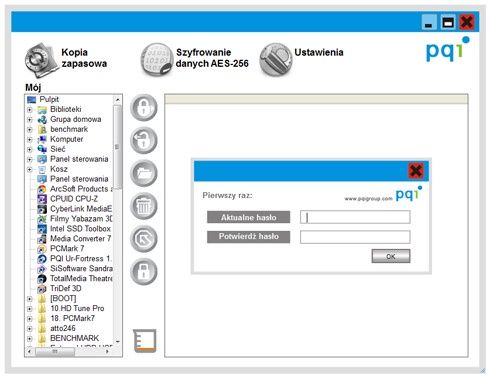Open the Kopia zapasowa backup section
The image size is (490, 379).
66,59
